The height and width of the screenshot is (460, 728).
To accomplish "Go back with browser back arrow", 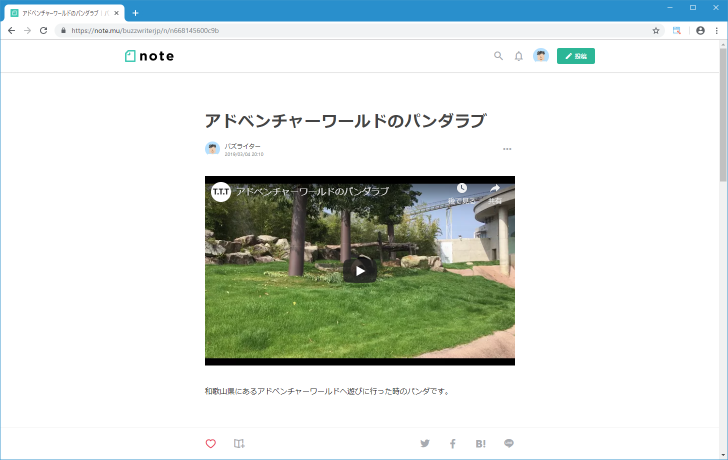I will pyautogui.click(x=12, y=31).
